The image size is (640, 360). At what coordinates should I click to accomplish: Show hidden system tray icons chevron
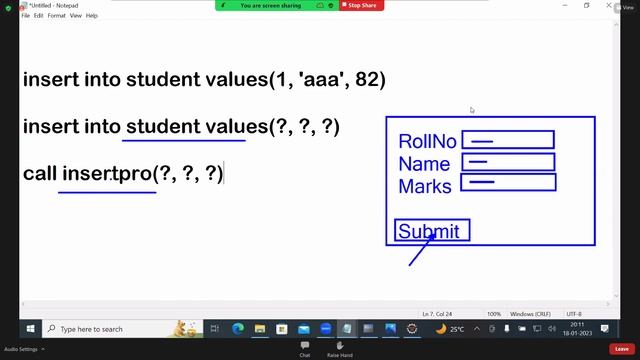pyautogui.click(x=477, y=329)
